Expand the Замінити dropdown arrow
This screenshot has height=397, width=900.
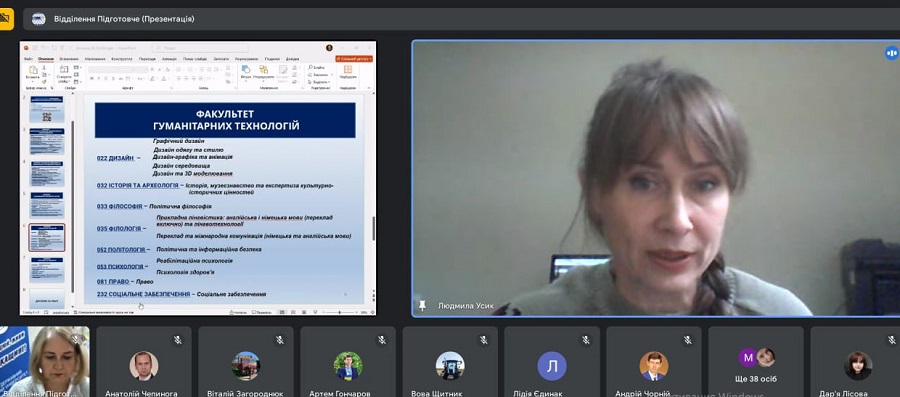click(x=332, y=75)
